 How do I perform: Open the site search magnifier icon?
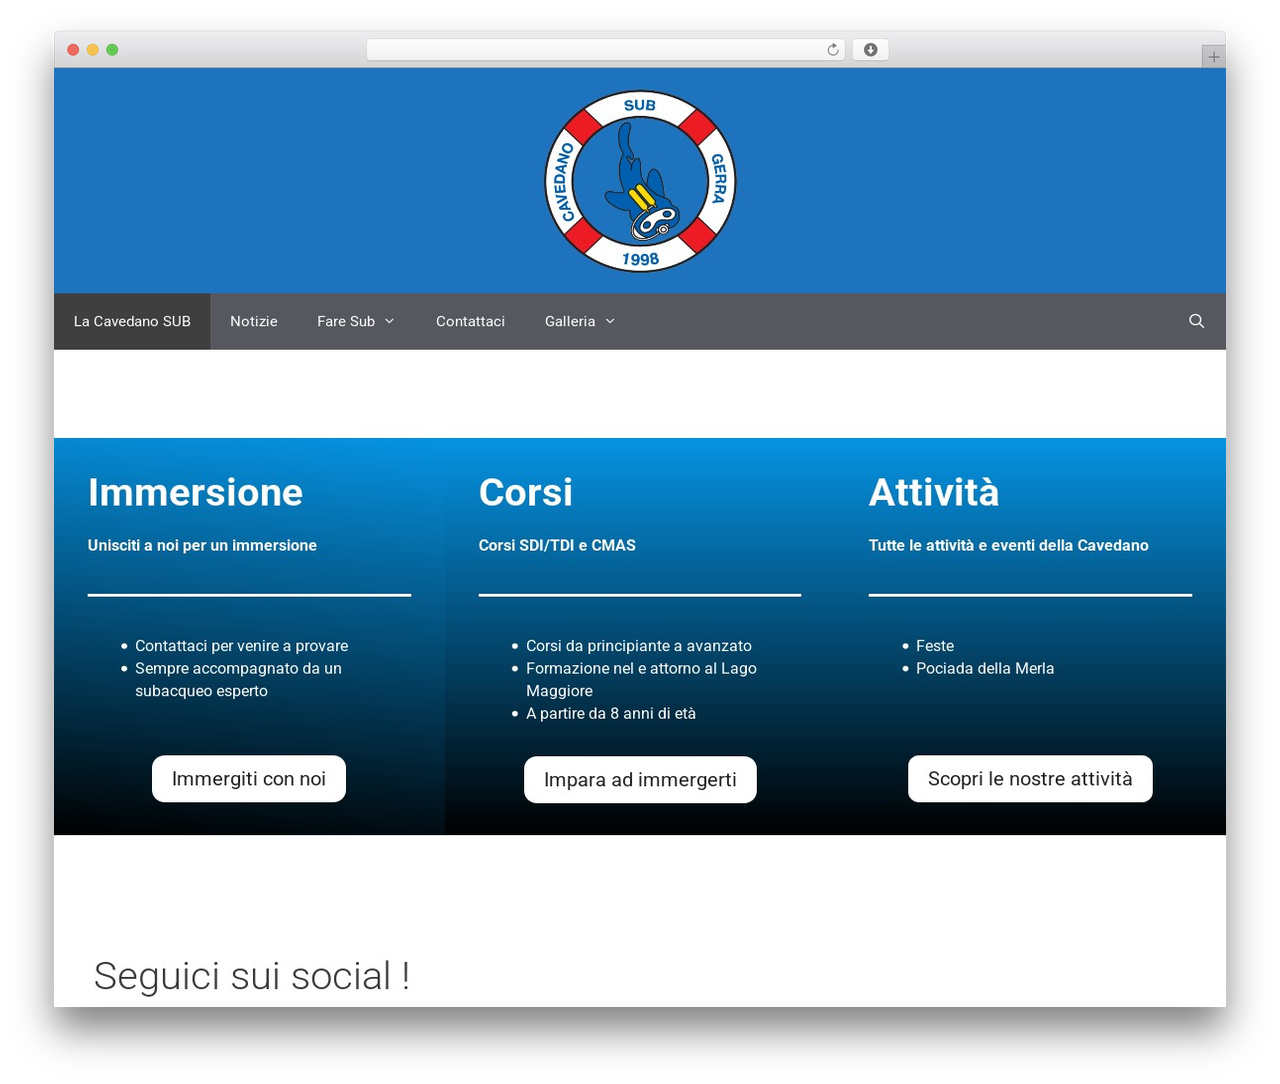[x=1196, y=321]
